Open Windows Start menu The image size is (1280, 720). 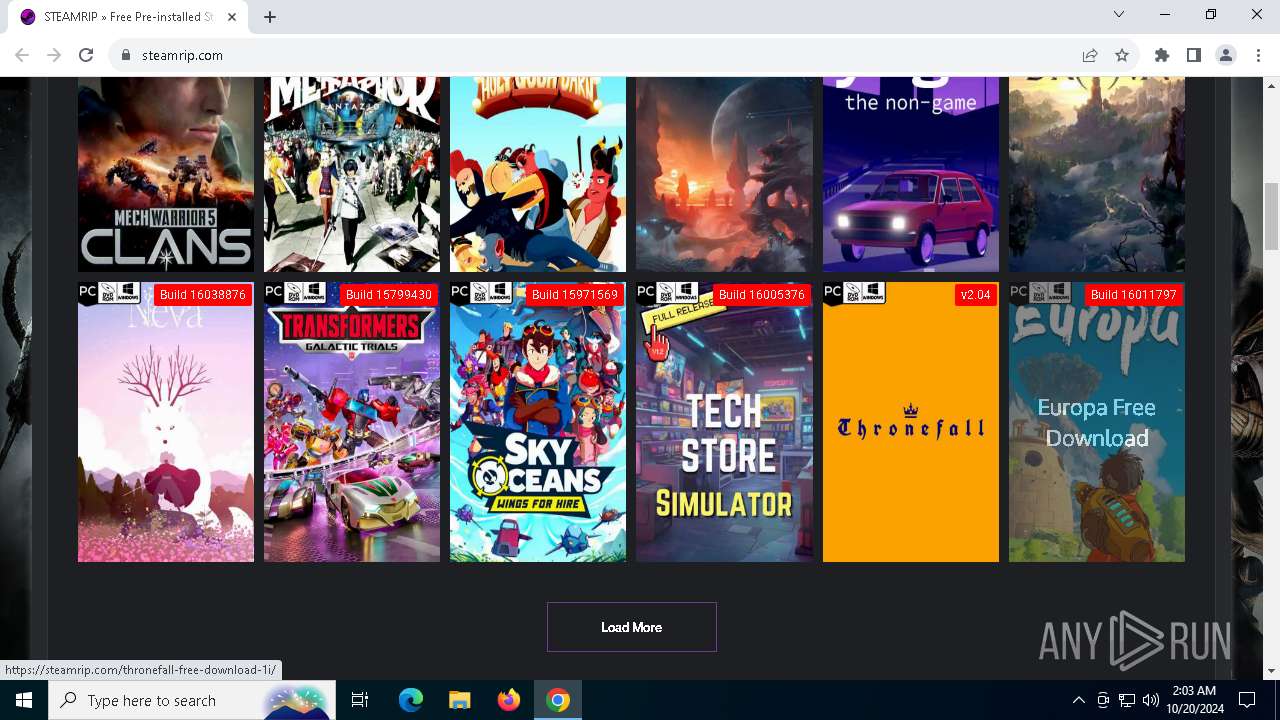click(24, 700)
